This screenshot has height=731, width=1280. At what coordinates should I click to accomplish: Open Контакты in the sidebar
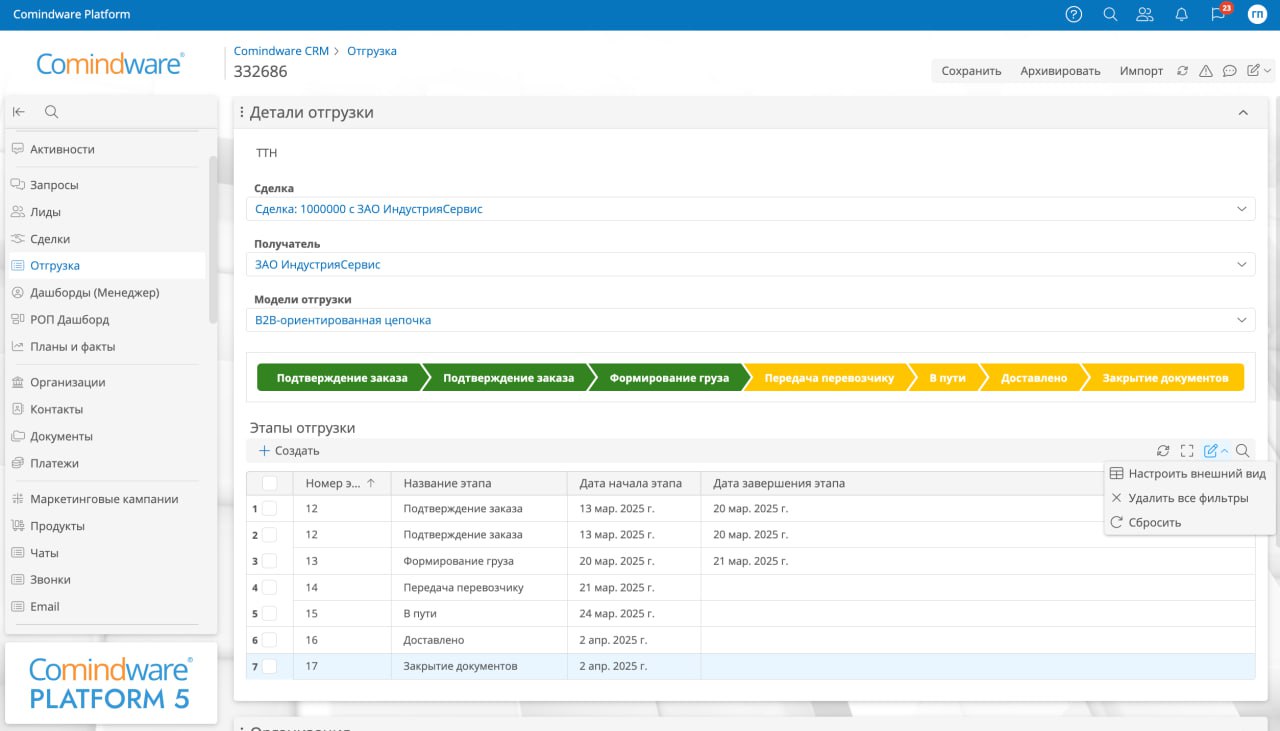coord(56,409)
